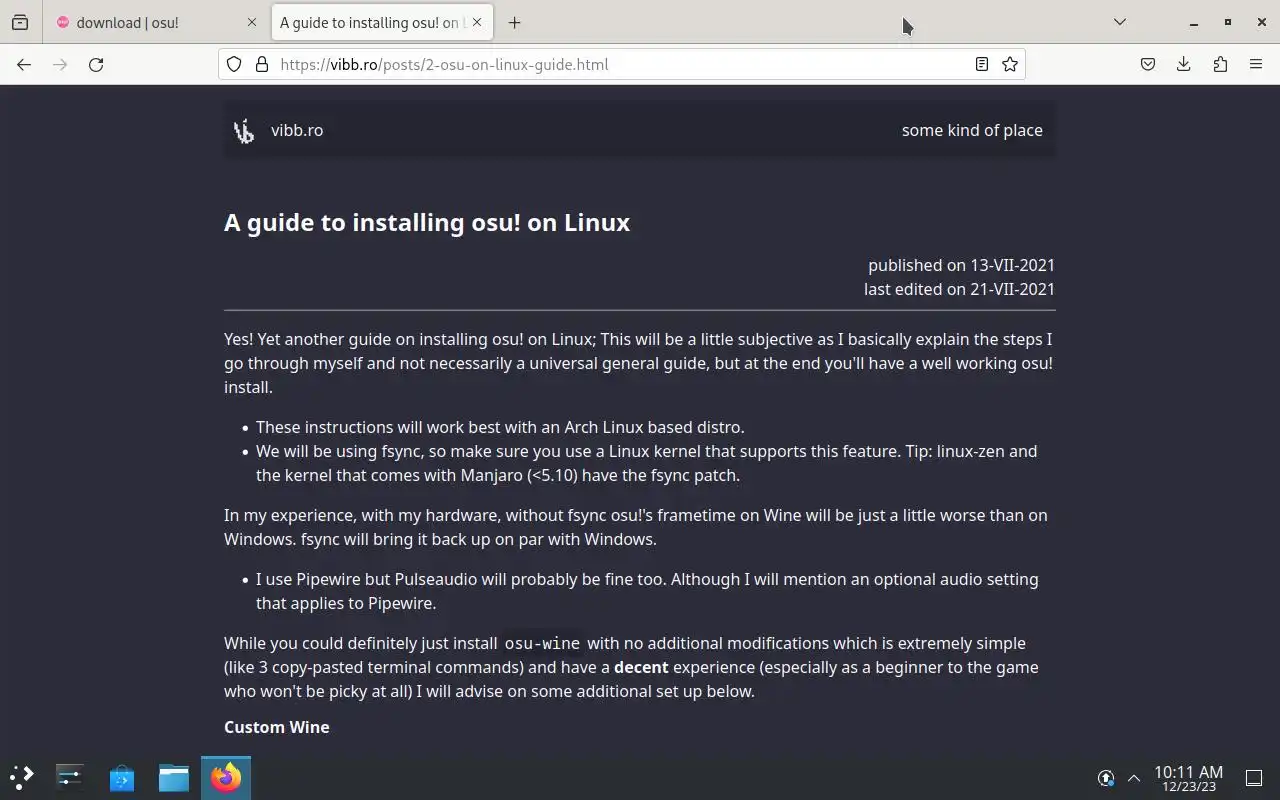Screen dimensions: 1280x800
Task: Open the tracking protection shield icon
Action: coord(234,64)
